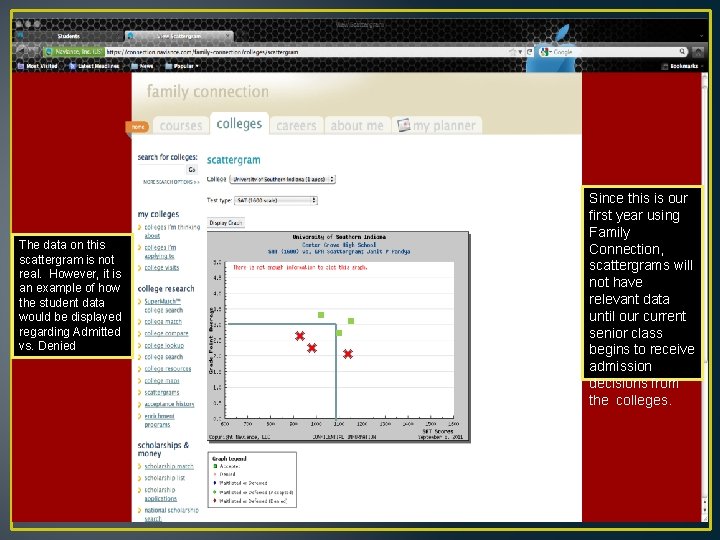Screen dimensions: 720x540
Task: Open the scattergrams sidebar link
Action: [162, 393]
